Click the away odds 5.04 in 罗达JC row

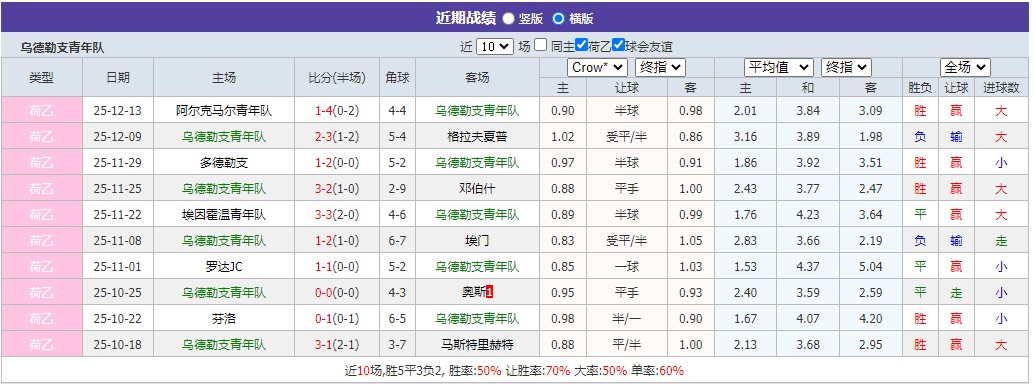click(870, 267)
